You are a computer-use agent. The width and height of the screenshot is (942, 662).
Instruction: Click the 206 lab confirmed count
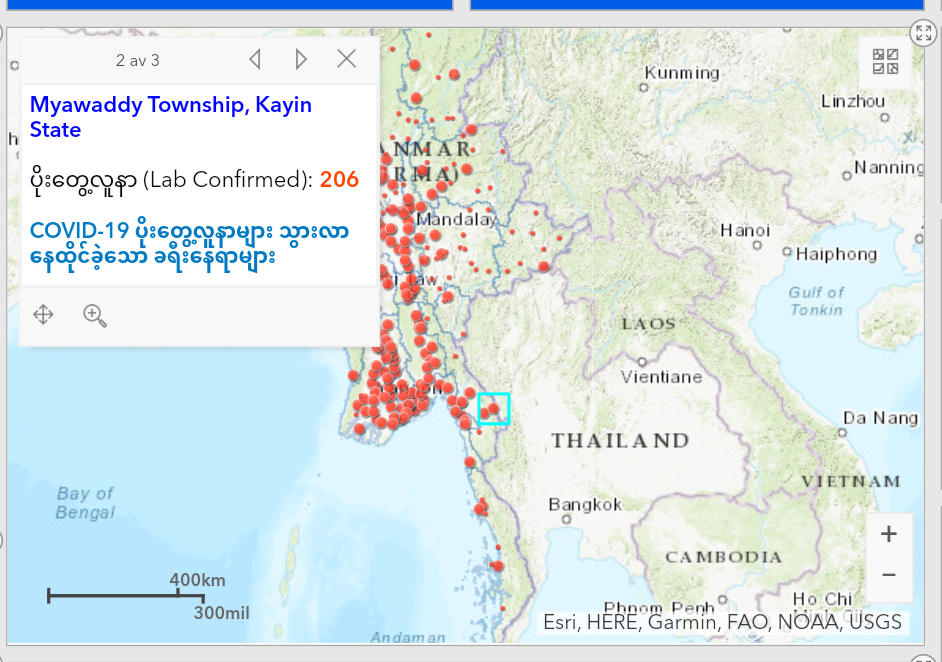339,180
